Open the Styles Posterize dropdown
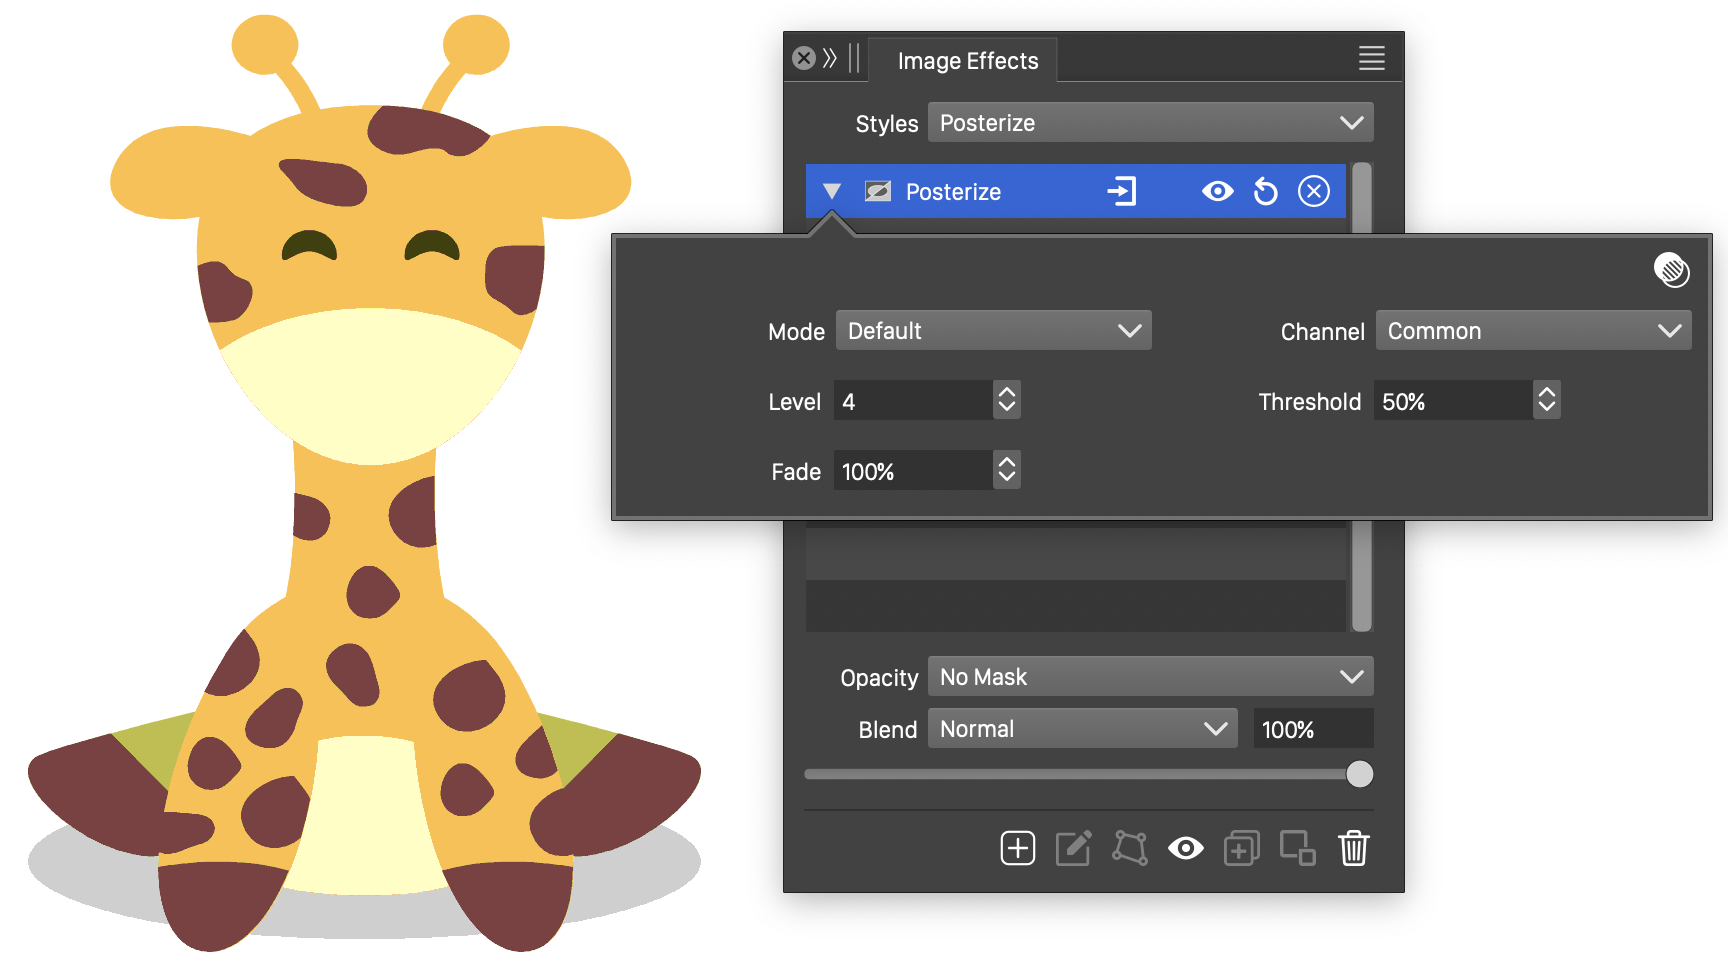 point(1150,123)
